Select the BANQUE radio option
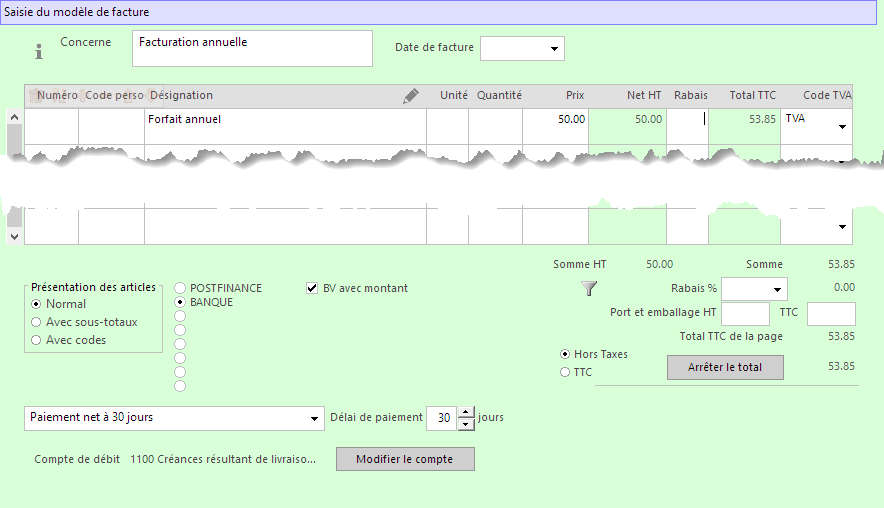 tap(180, 302)
